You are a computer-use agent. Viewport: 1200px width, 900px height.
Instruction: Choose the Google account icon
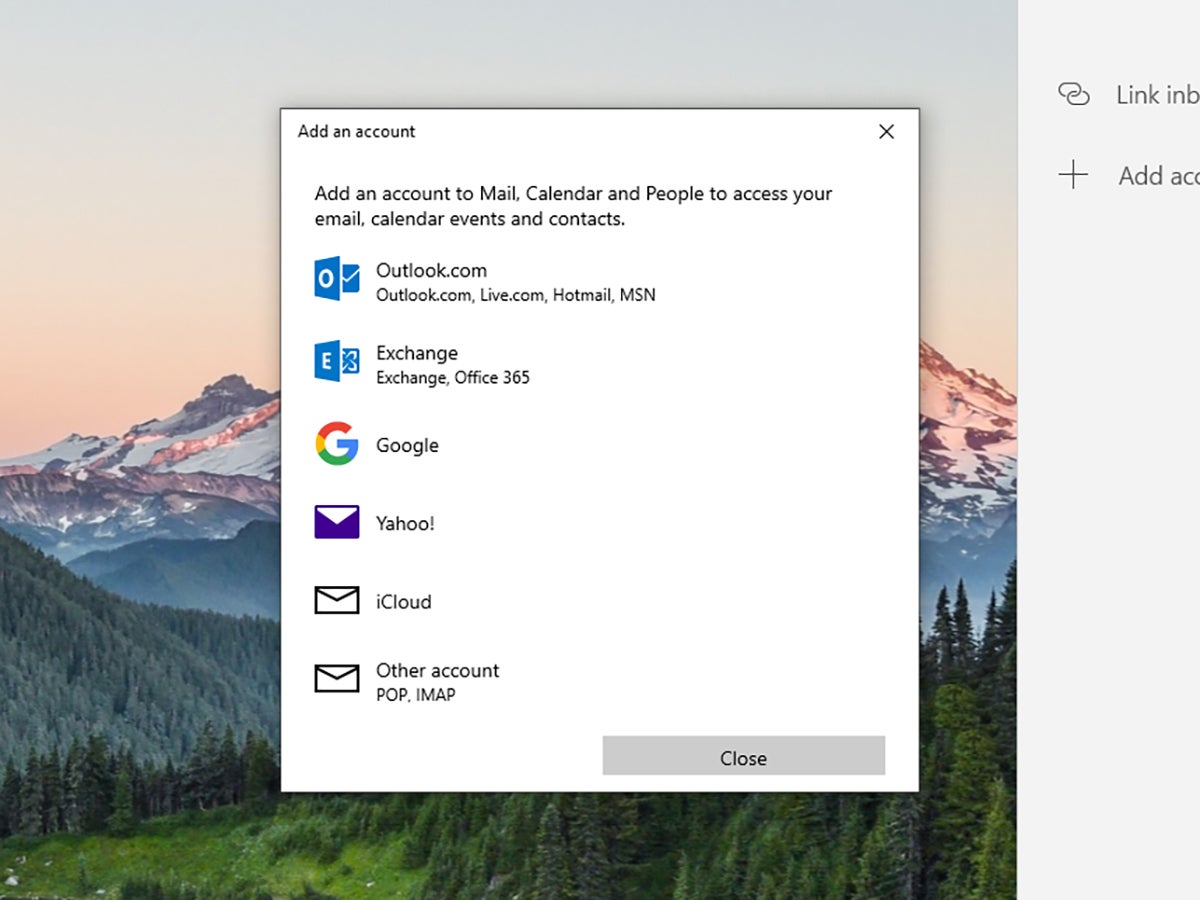pyautogui.click(x=337, y=444)
